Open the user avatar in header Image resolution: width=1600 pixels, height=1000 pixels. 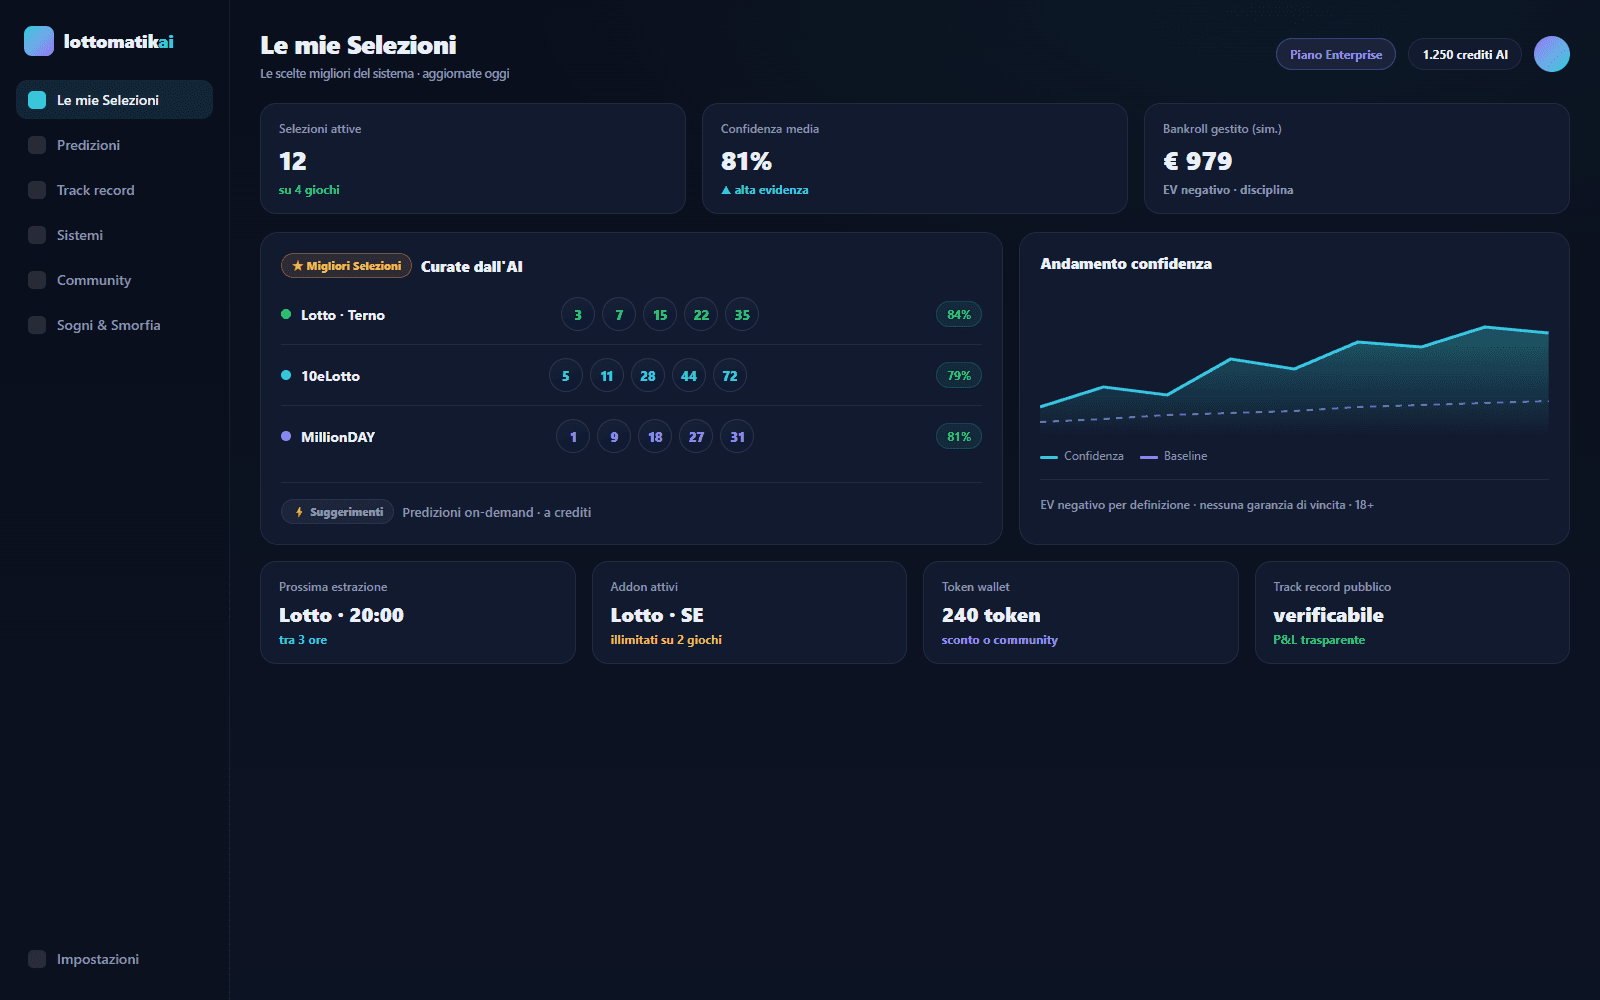tap(1552, 54)
